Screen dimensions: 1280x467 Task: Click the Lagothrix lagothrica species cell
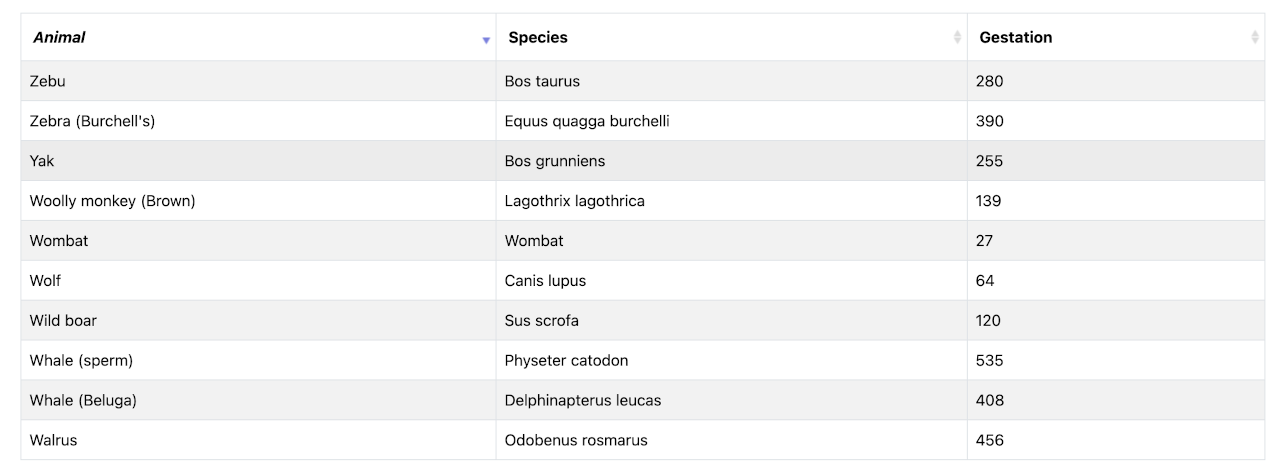point(574,201)
